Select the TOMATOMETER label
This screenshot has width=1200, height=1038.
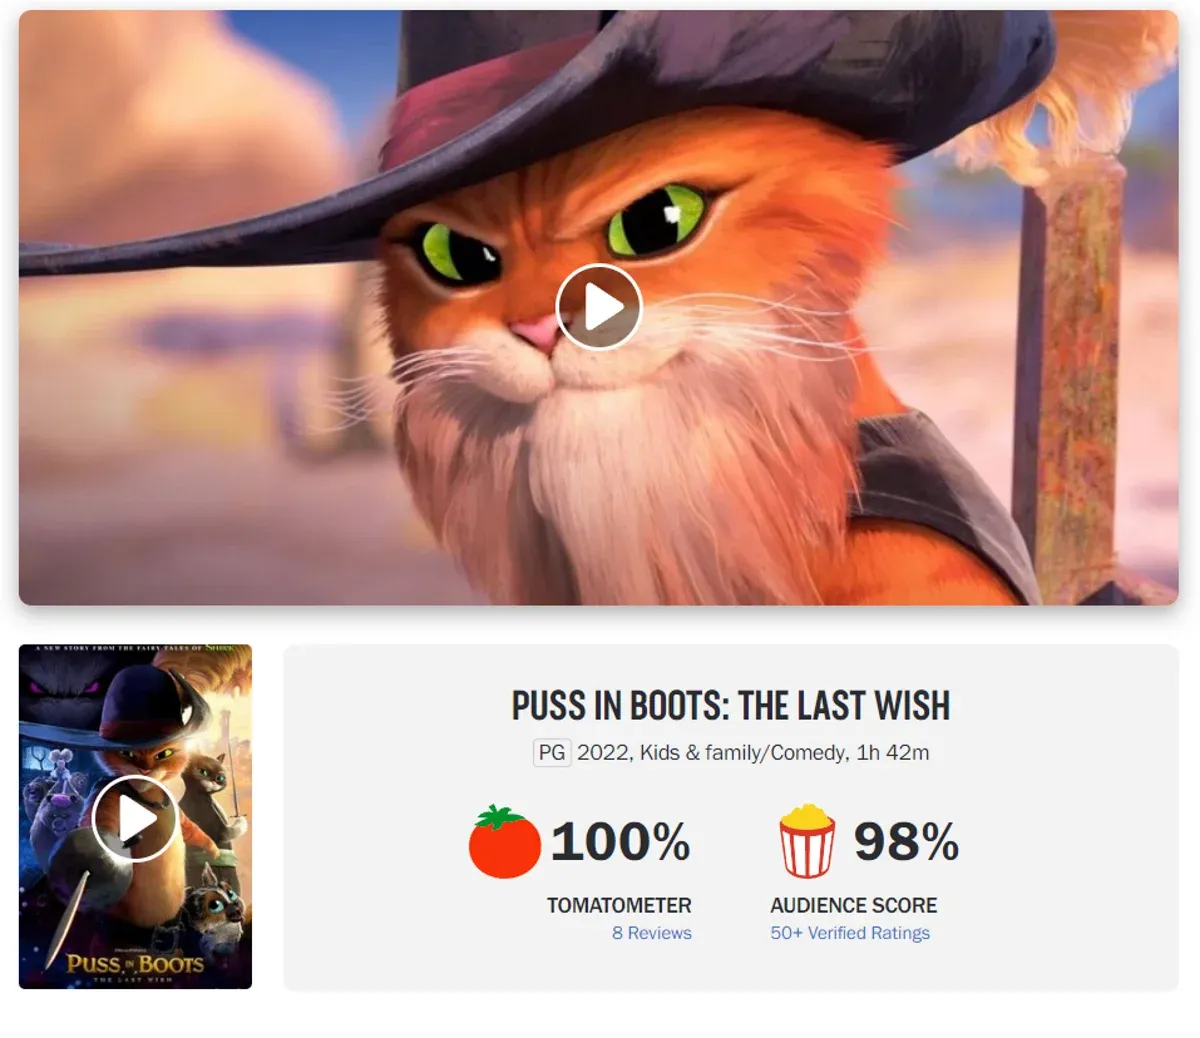tap(619, 905)
